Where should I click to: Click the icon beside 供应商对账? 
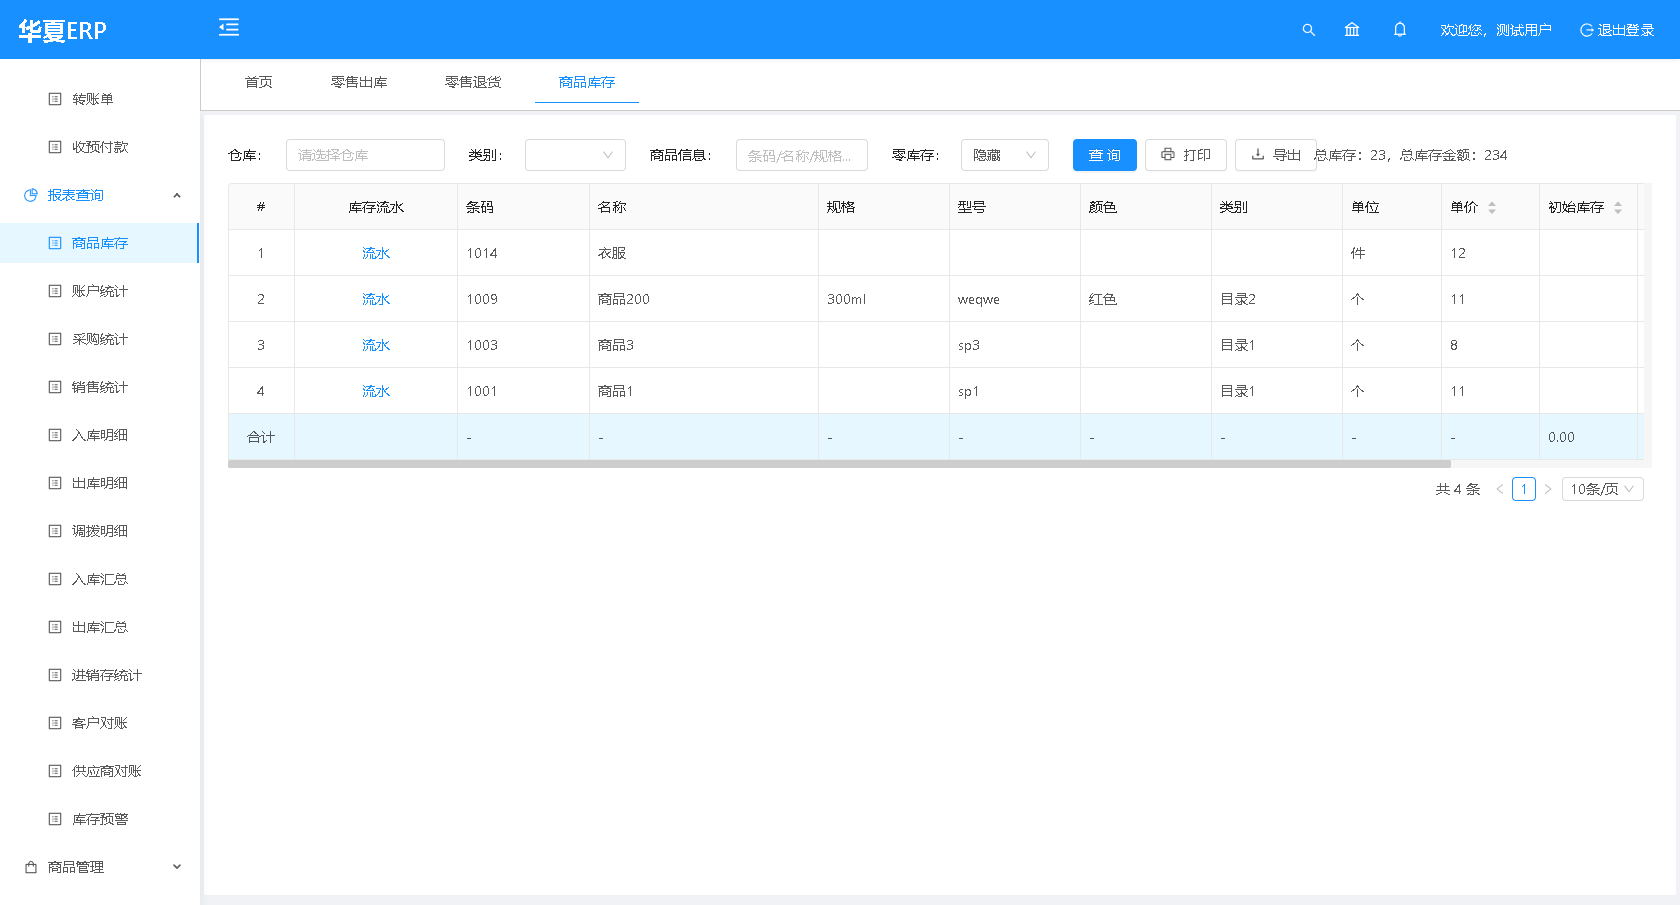coord(55,771)
